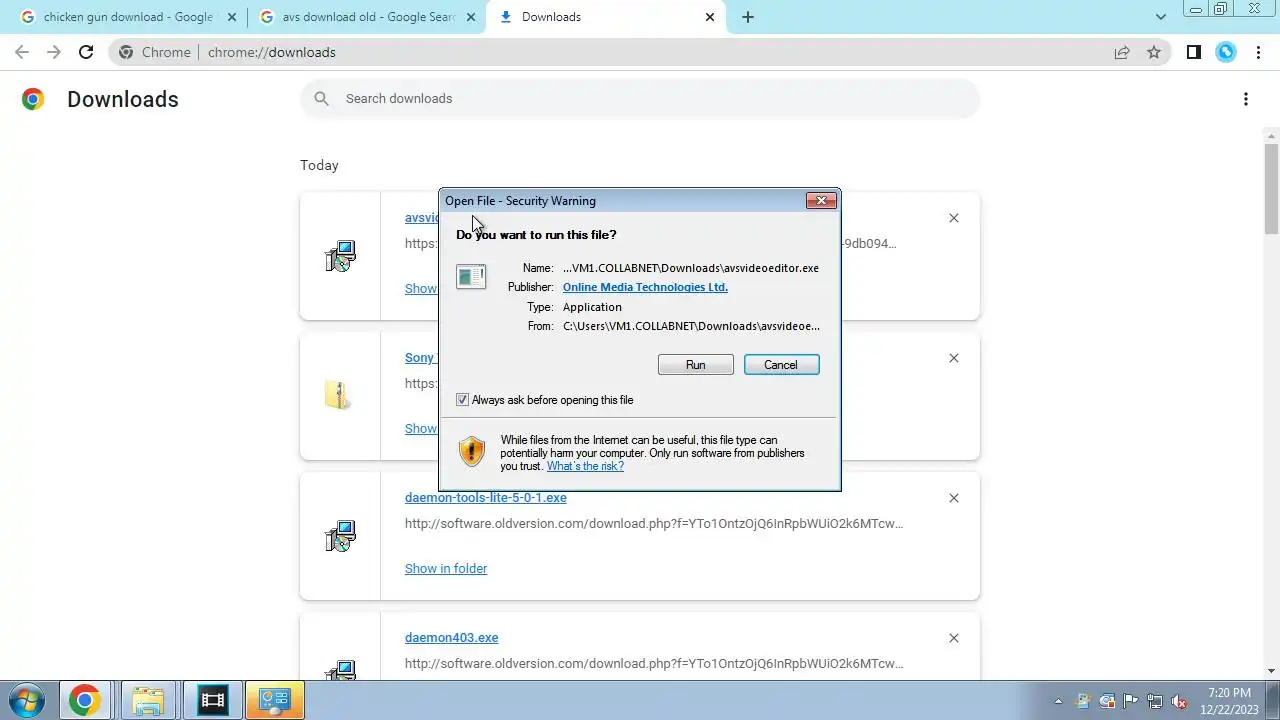The image size is (1280, 720).
Task: Close the Open File Security Warning dialog
Action: click(821, 201)
